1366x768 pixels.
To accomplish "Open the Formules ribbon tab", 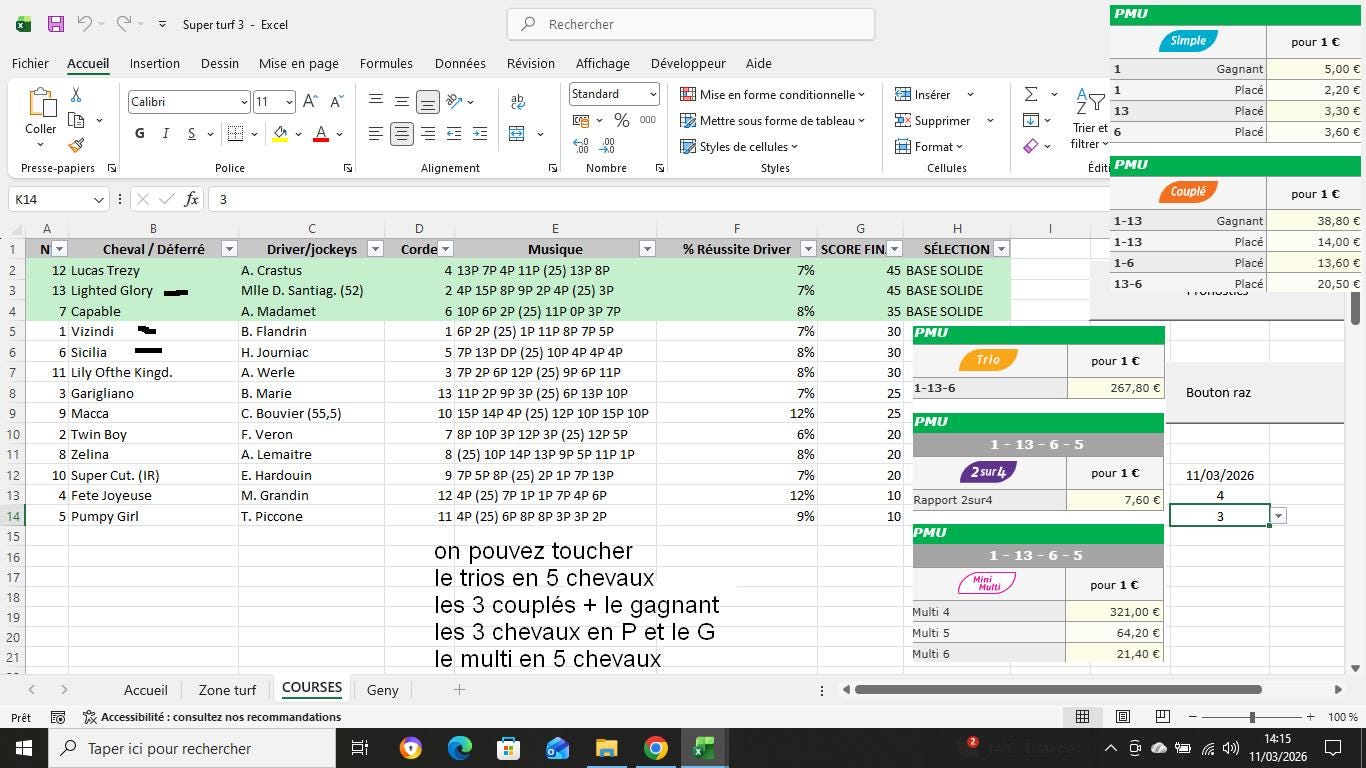I will click(x=386, y=63).
